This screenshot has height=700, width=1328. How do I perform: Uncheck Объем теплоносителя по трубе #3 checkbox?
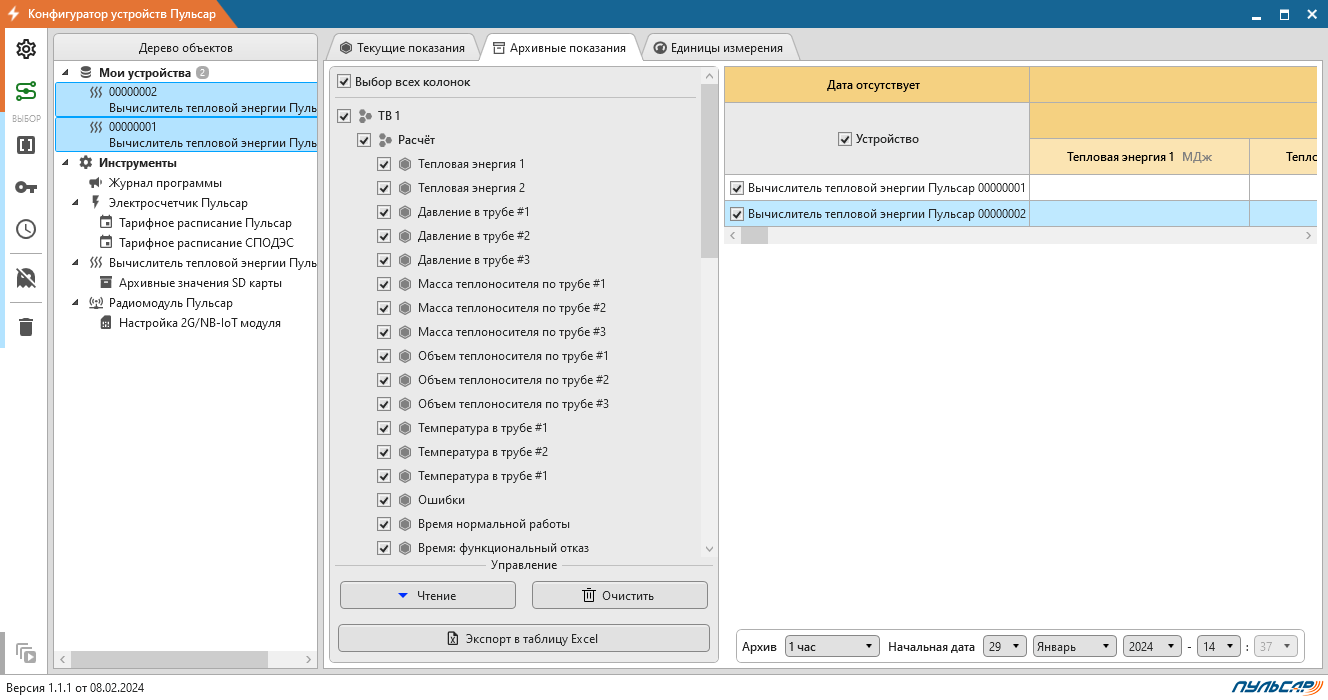(x=384, y=404)
